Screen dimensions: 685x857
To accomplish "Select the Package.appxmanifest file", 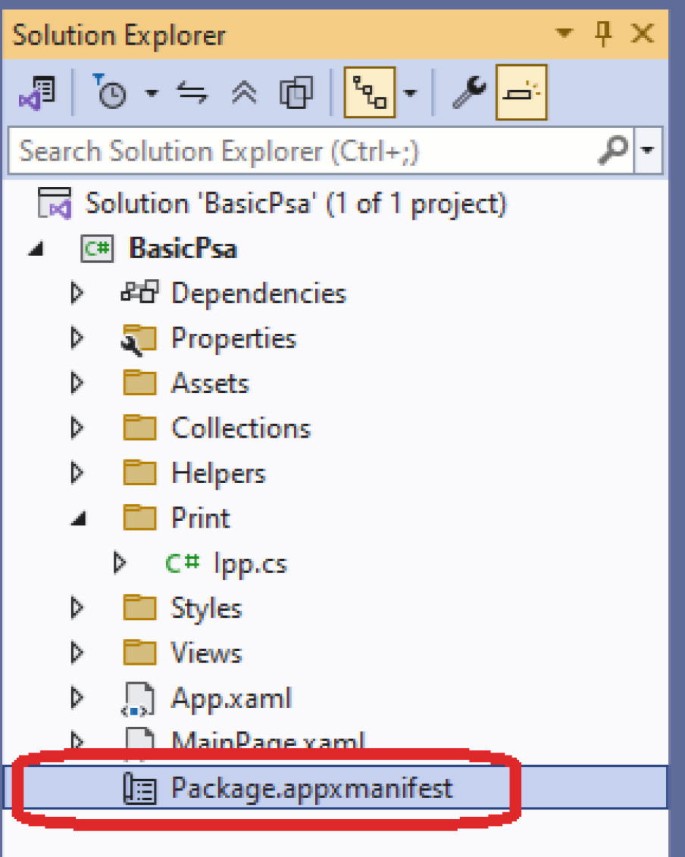I will pos(311,787).
